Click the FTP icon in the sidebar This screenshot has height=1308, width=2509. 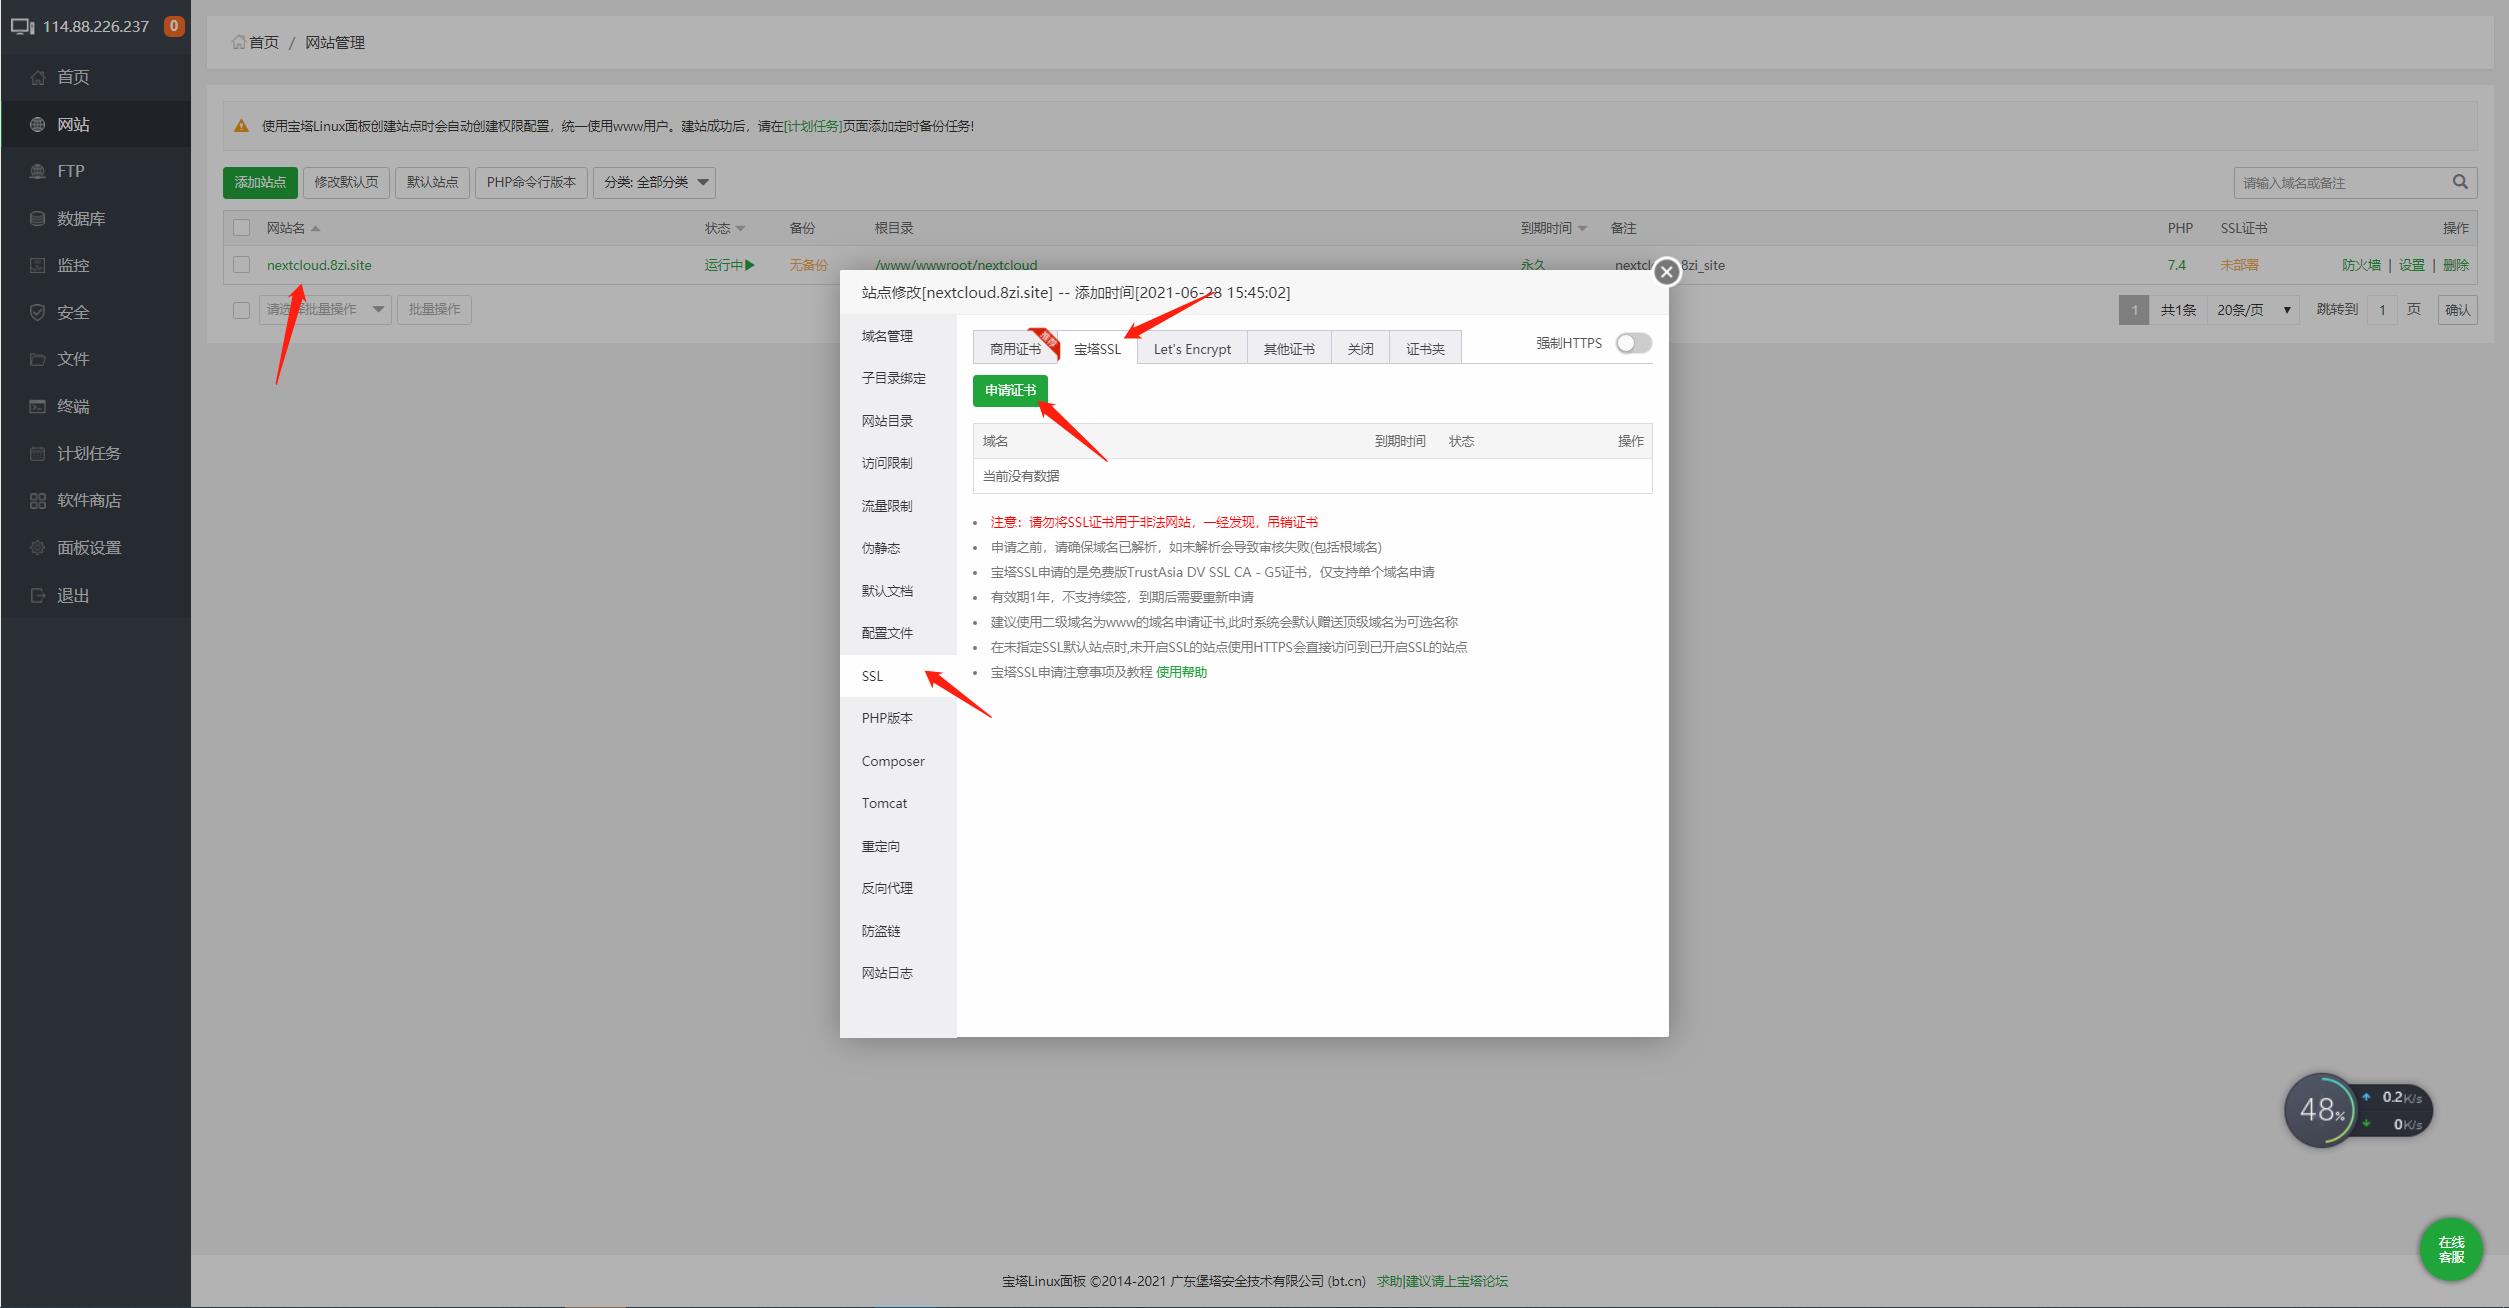click(38, 171)
